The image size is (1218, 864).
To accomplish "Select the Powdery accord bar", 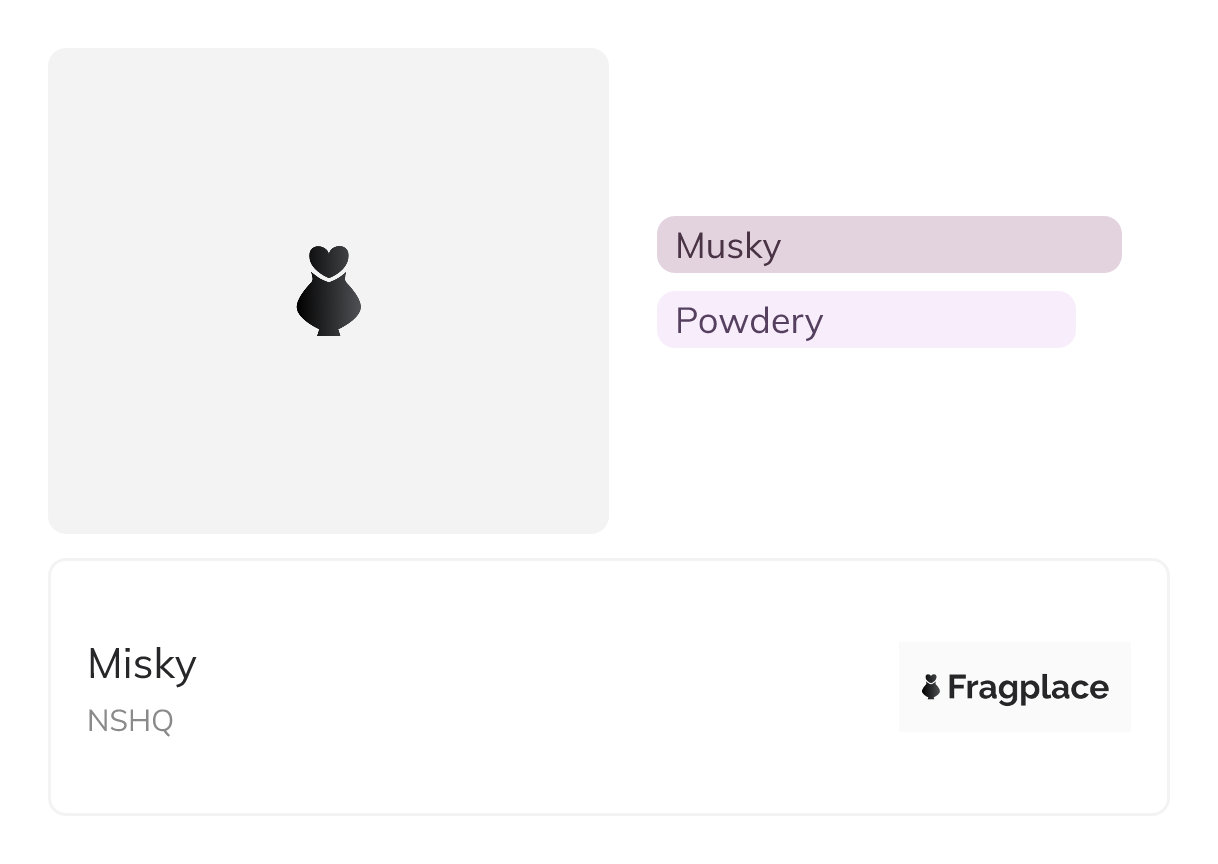I will (x=866, y=320).
